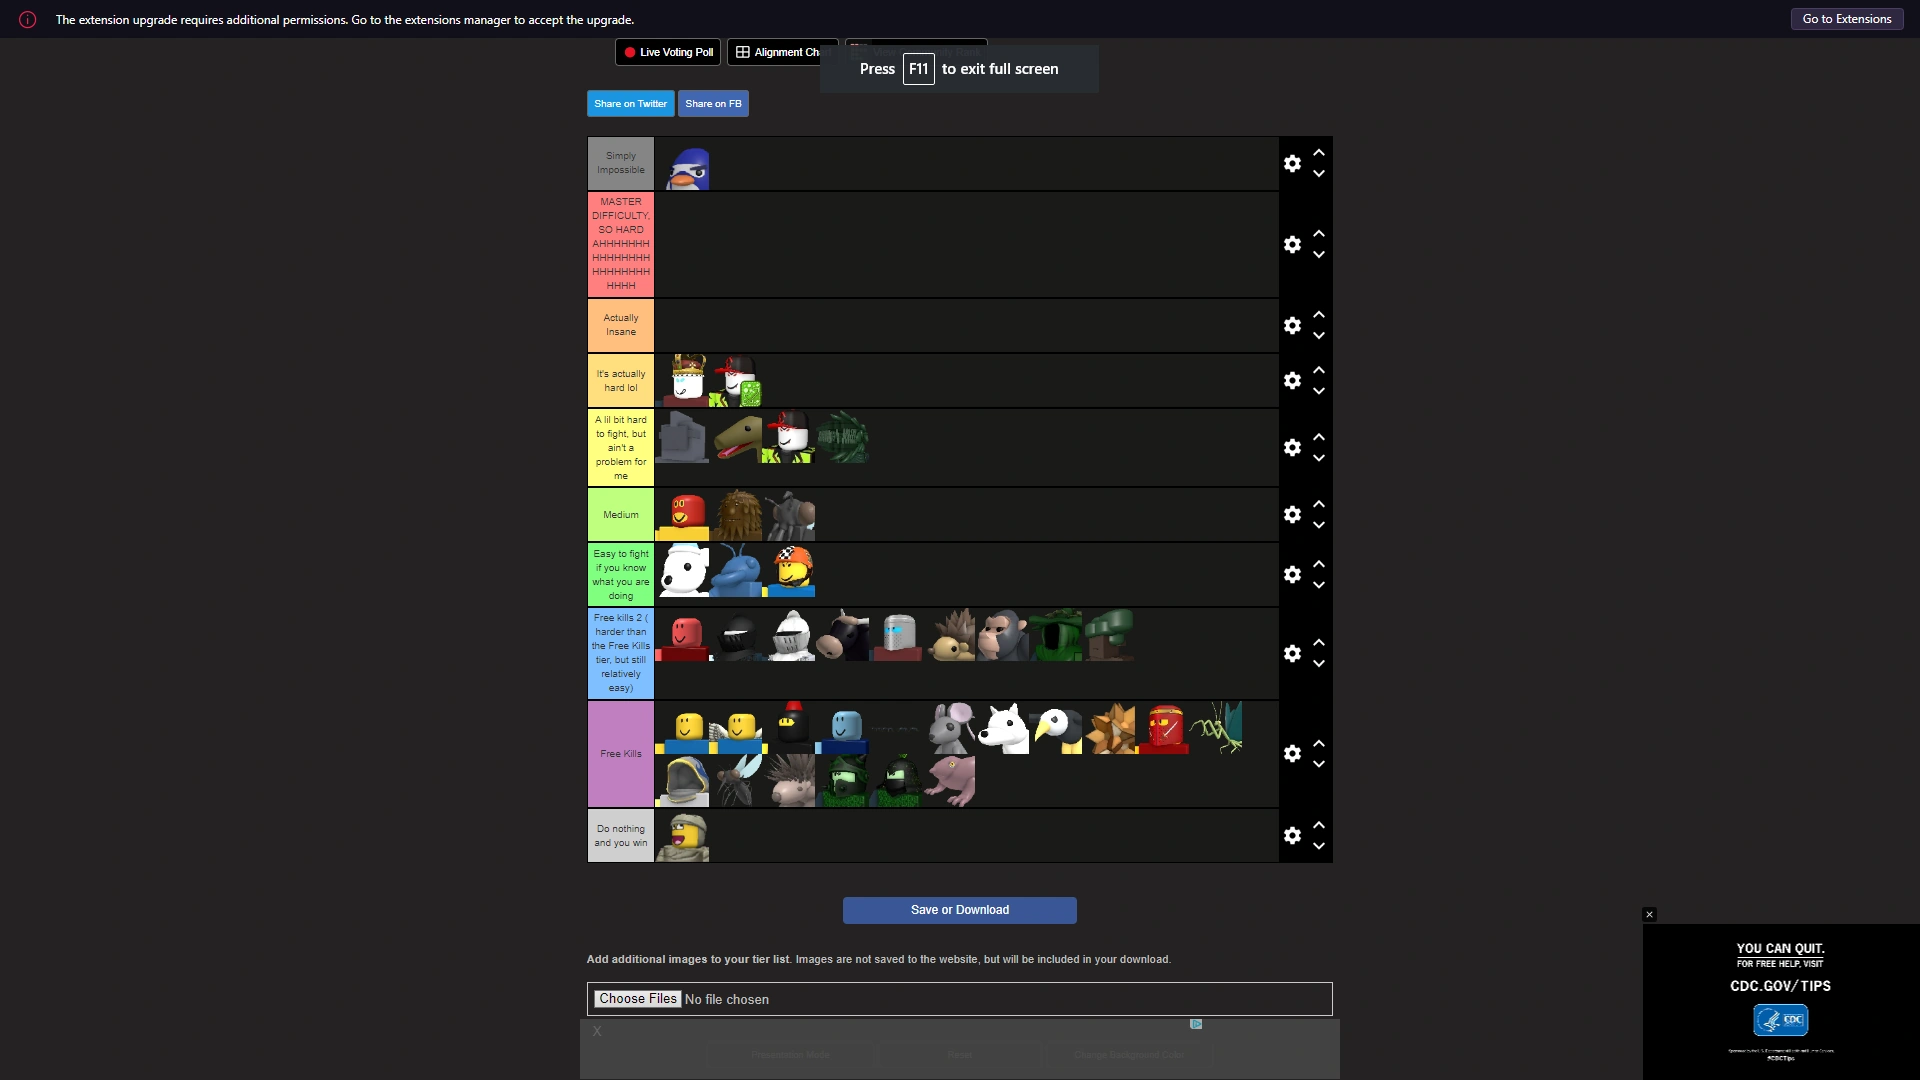Open settings for the 'It's actually hard lol' tier

point(1292,381)
